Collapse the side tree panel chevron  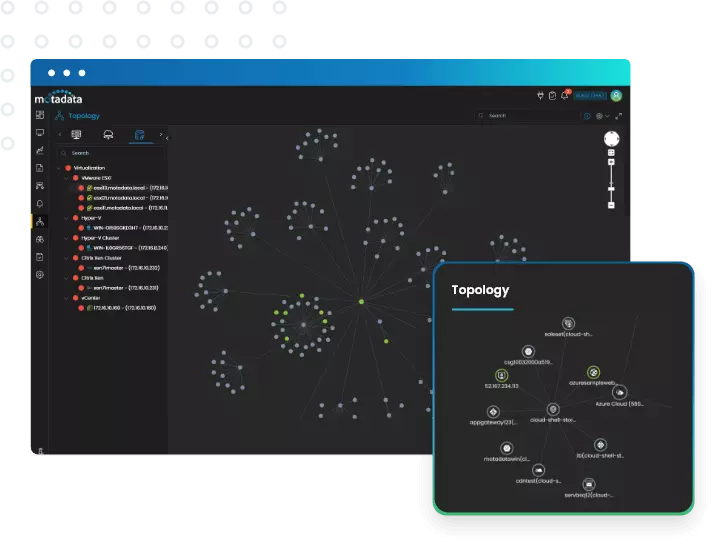coord(167,138)
